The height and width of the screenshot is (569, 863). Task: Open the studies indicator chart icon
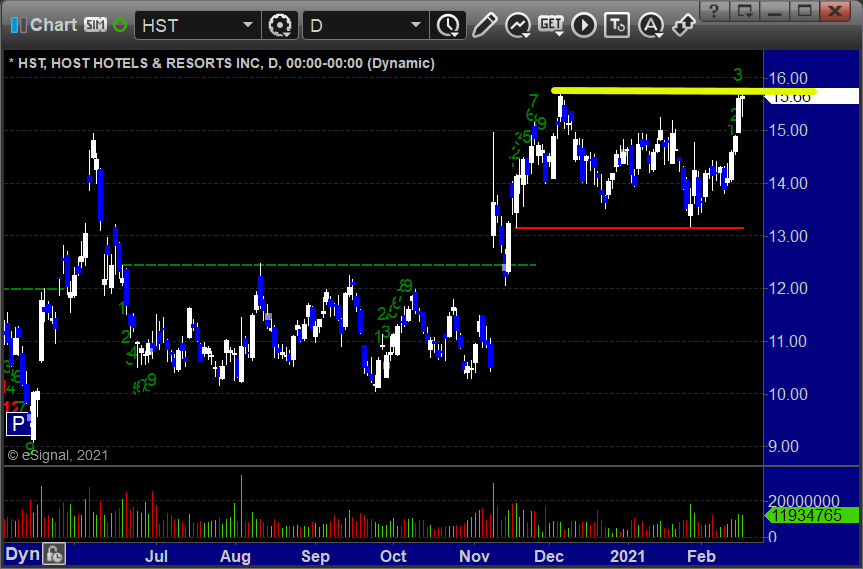point(518,25)
